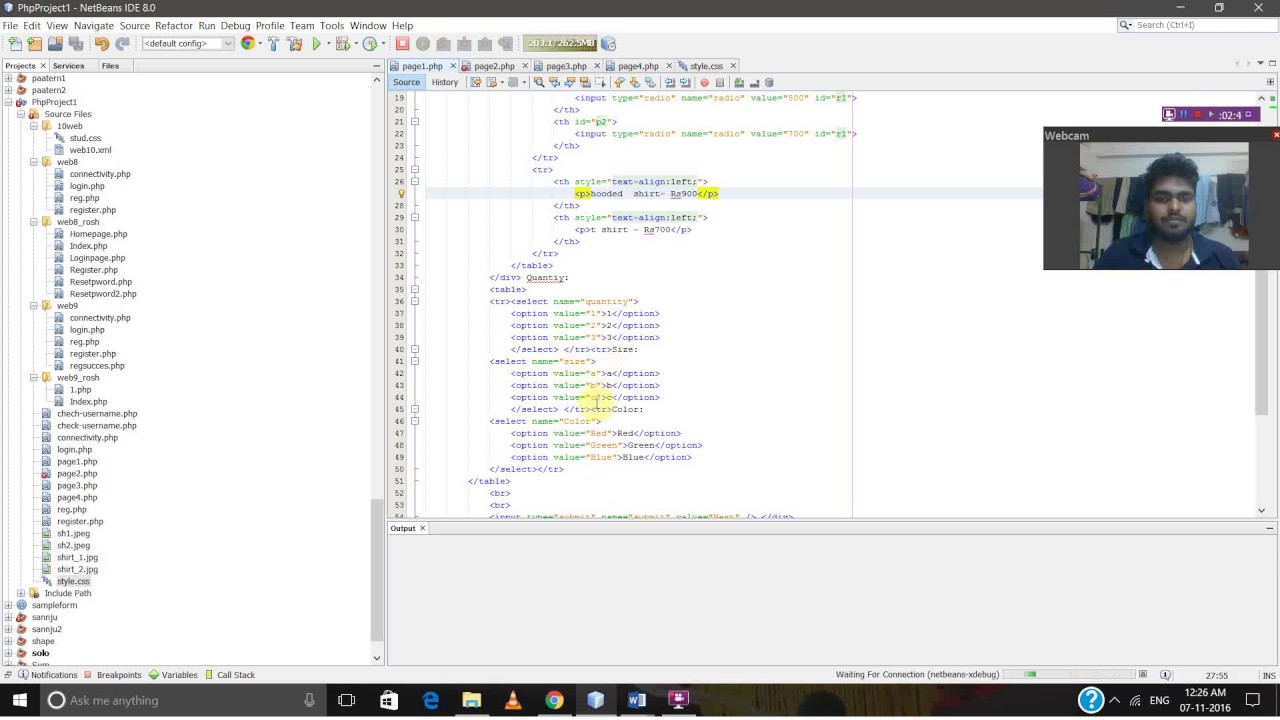Click the Last Edit icon in editor toolbar
Viewport: 1280px width, 720px height.
click(476, 82)
